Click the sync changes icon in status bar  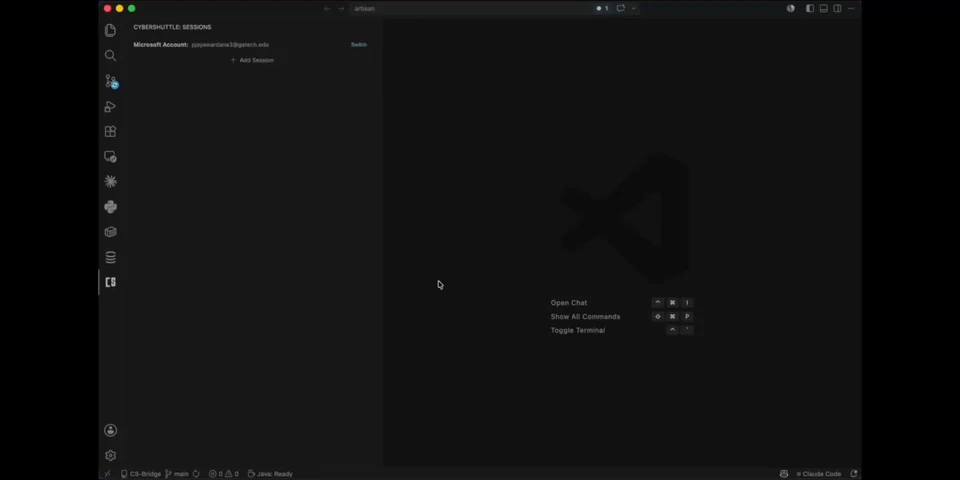[196, 474]
